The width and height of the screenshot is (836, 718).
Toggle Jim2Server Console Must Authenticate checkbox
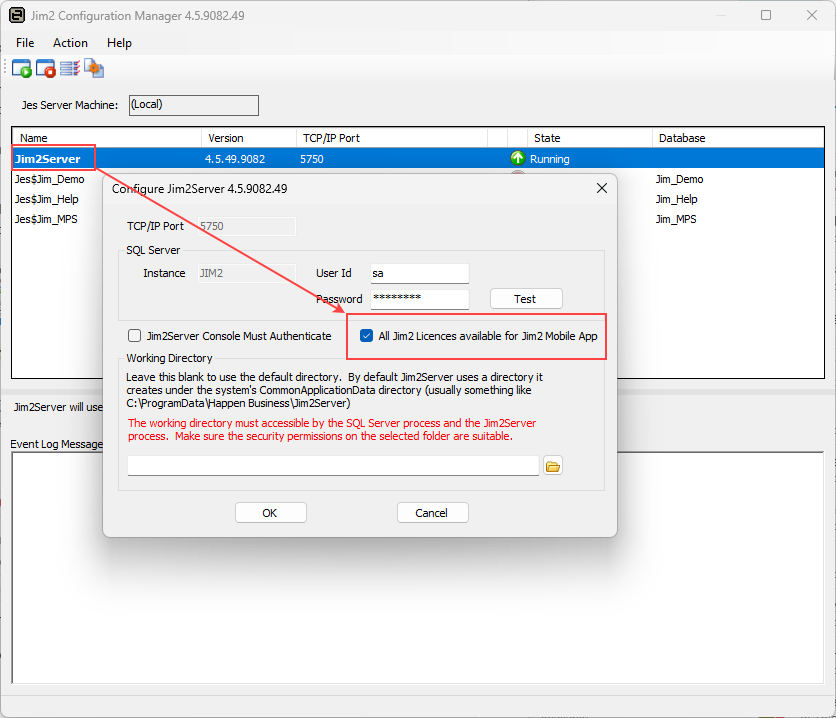134,336
